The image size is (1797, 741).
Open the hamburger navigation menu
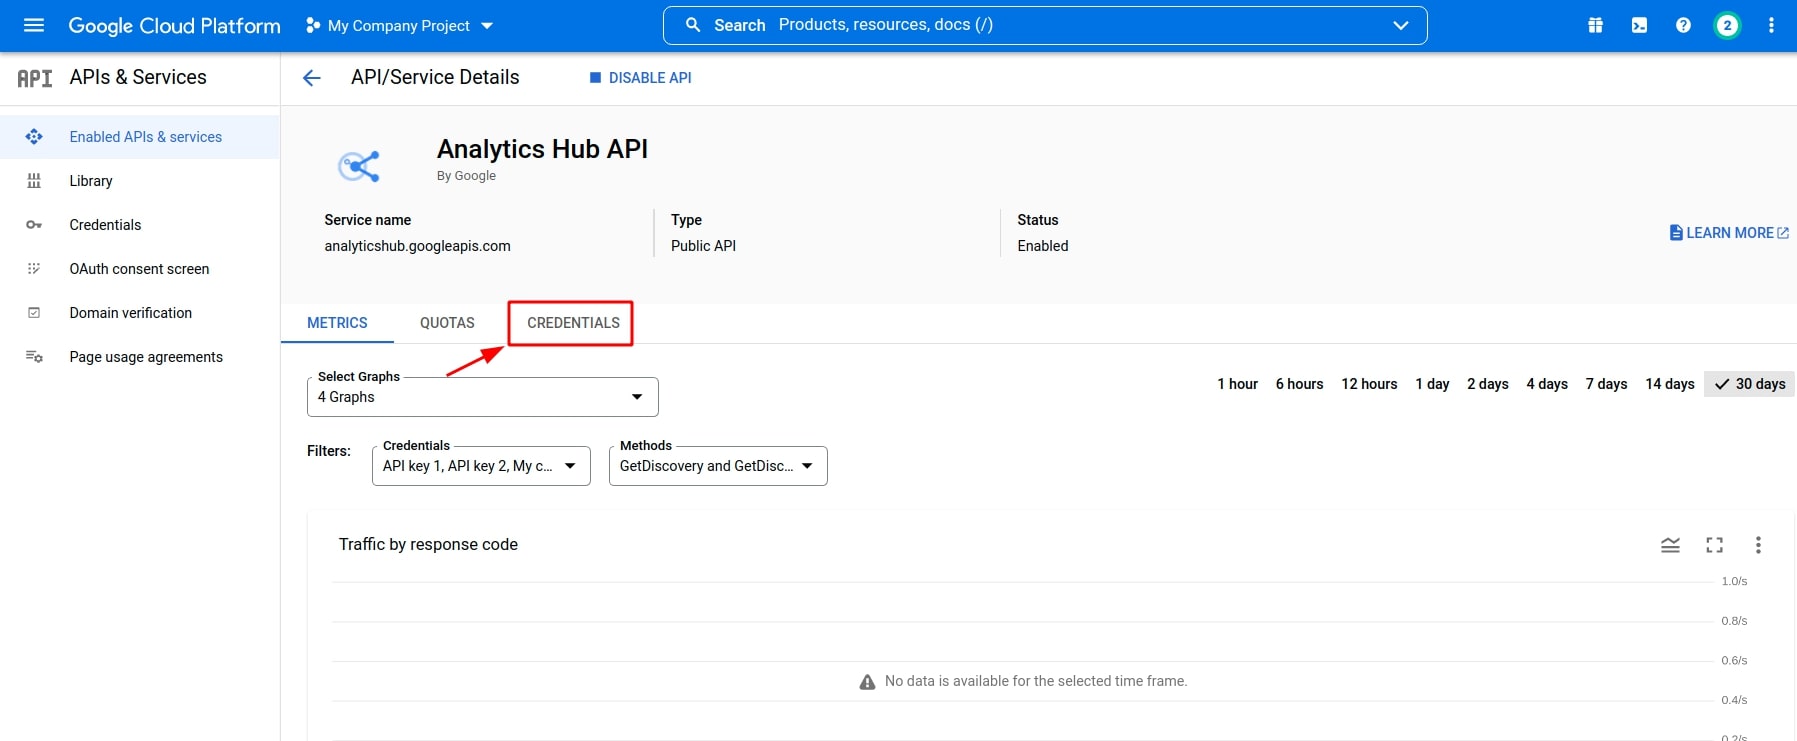pos(34,25)
